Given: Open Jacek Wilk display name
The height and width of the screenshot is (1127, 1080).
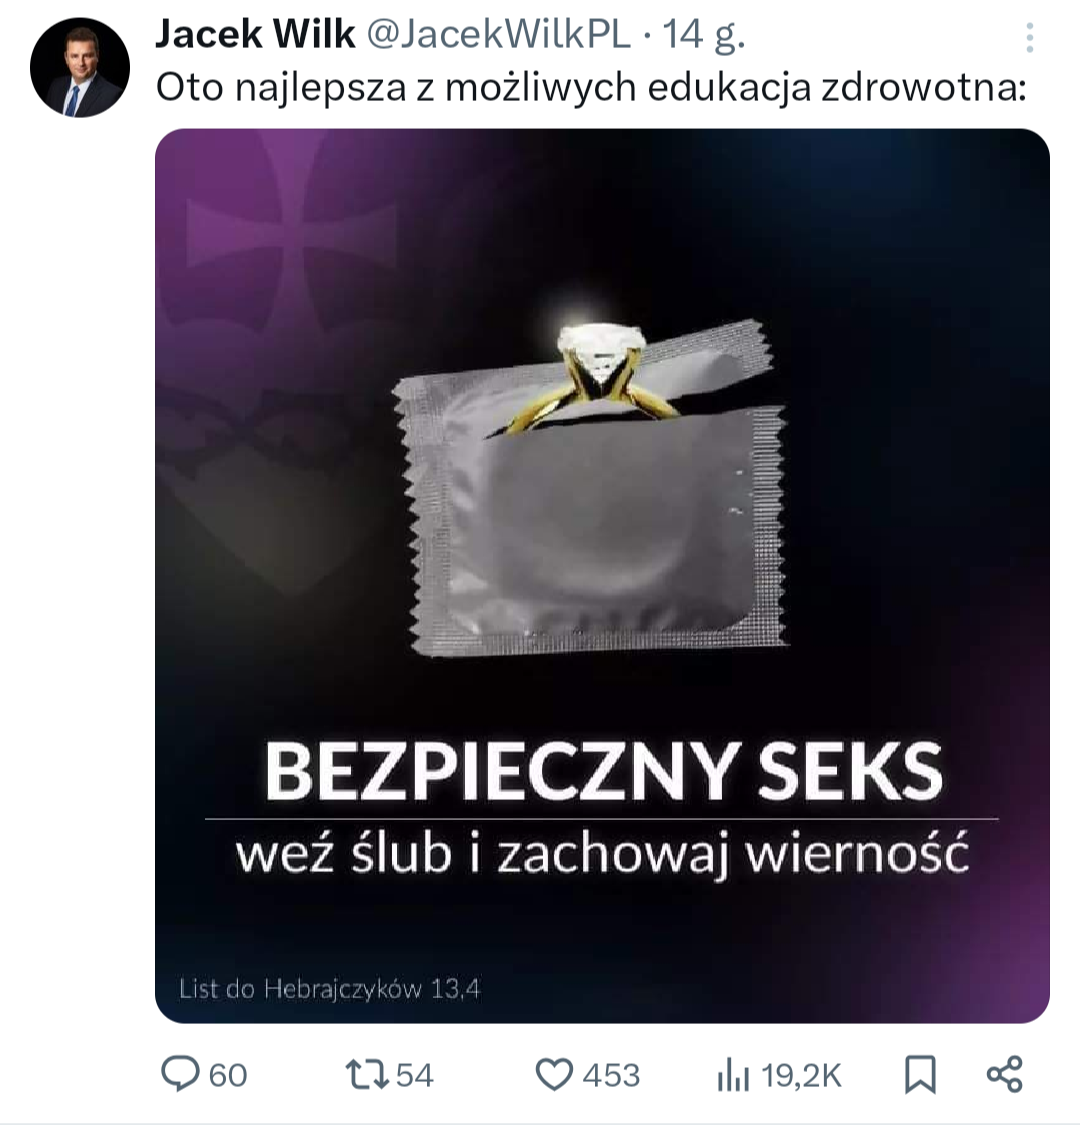Looking at the screenshot, I should pyautogui.click(x=255, y=34).
